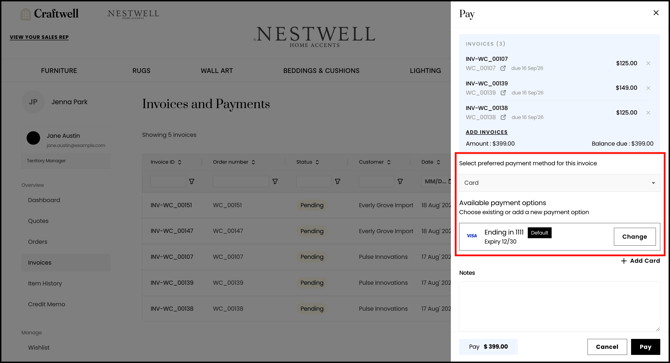Click the Visa card logo

coord(472,236)
